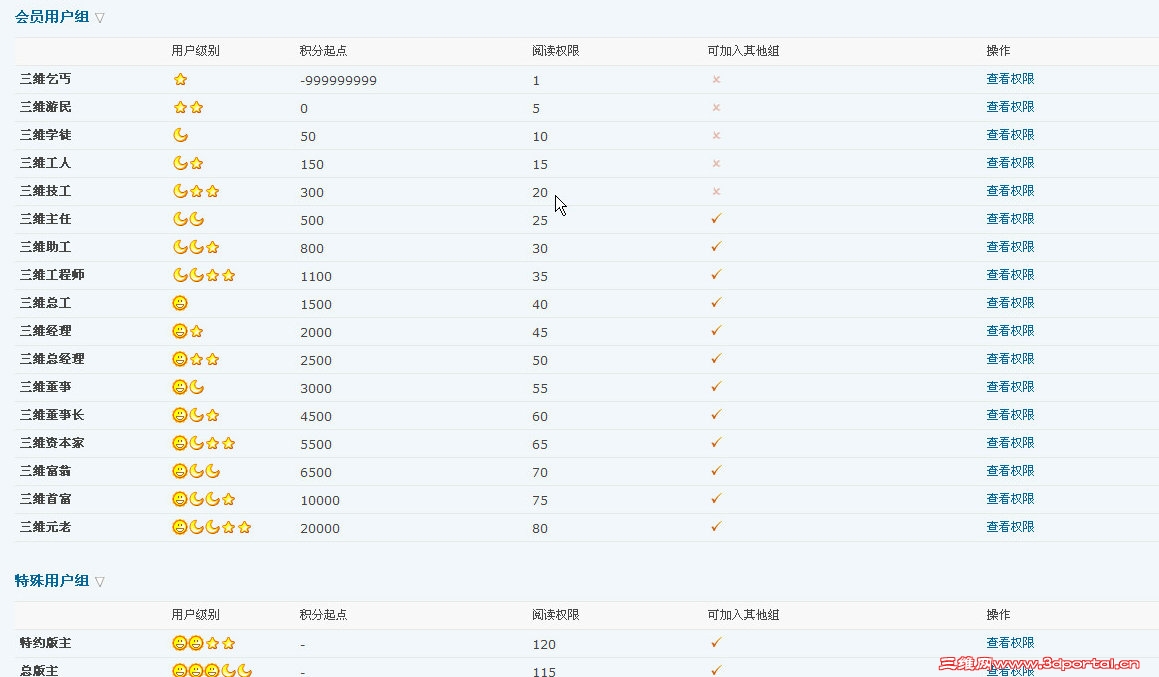Open 查看权限 for 三维董事长

pyautogui.click(x=1010, y=415)
